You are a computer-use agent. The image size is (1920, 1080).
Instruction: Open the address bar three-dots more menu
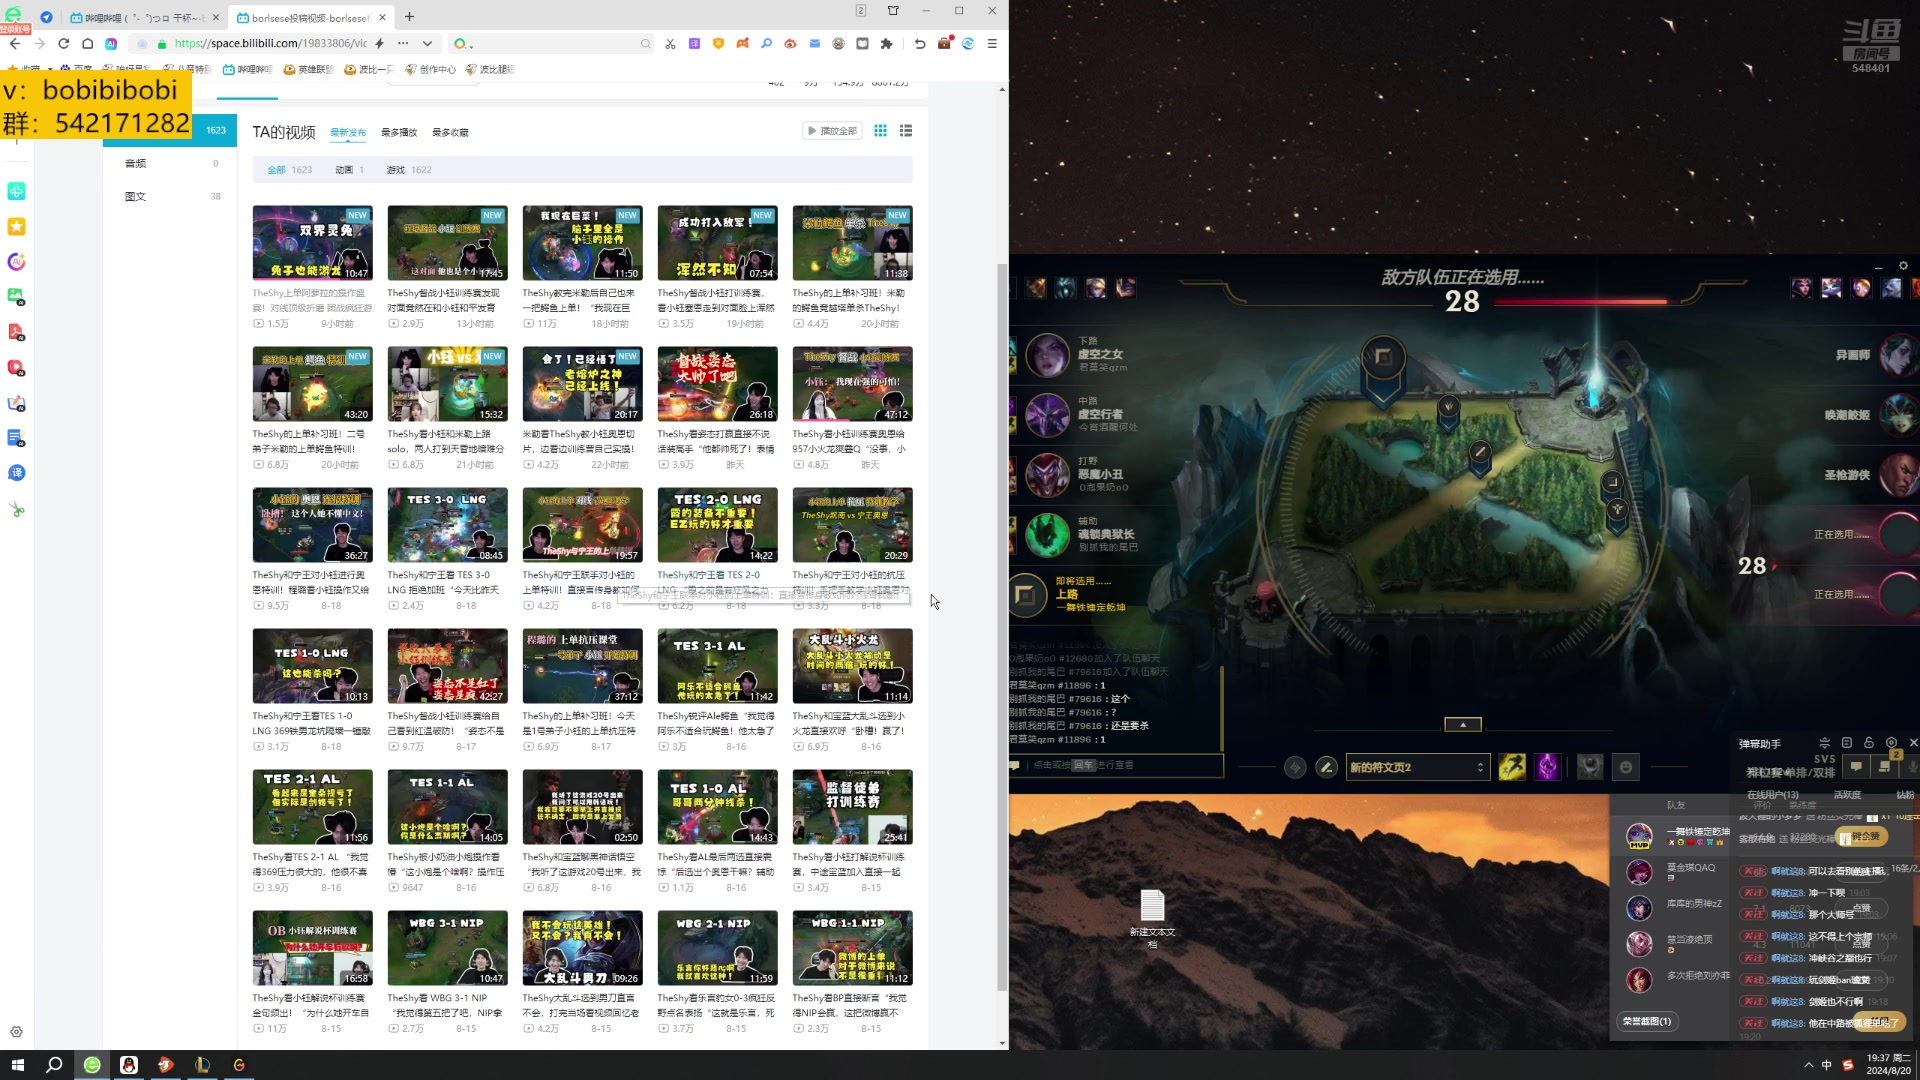pos(403,44)
